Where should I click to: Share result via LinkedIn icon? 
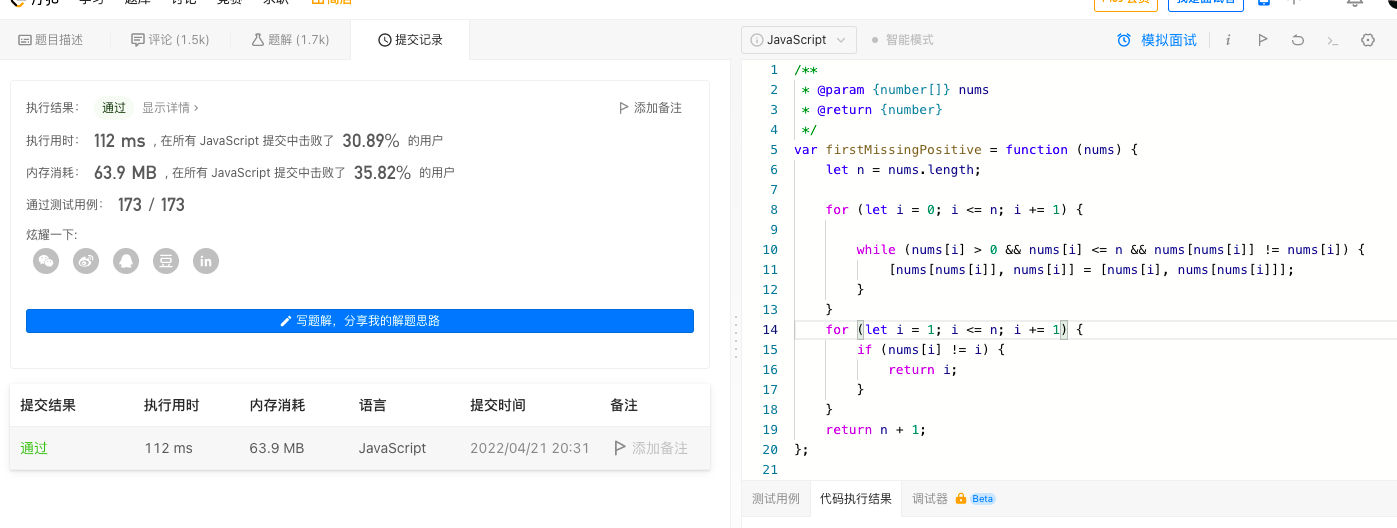tap(206, 261)
